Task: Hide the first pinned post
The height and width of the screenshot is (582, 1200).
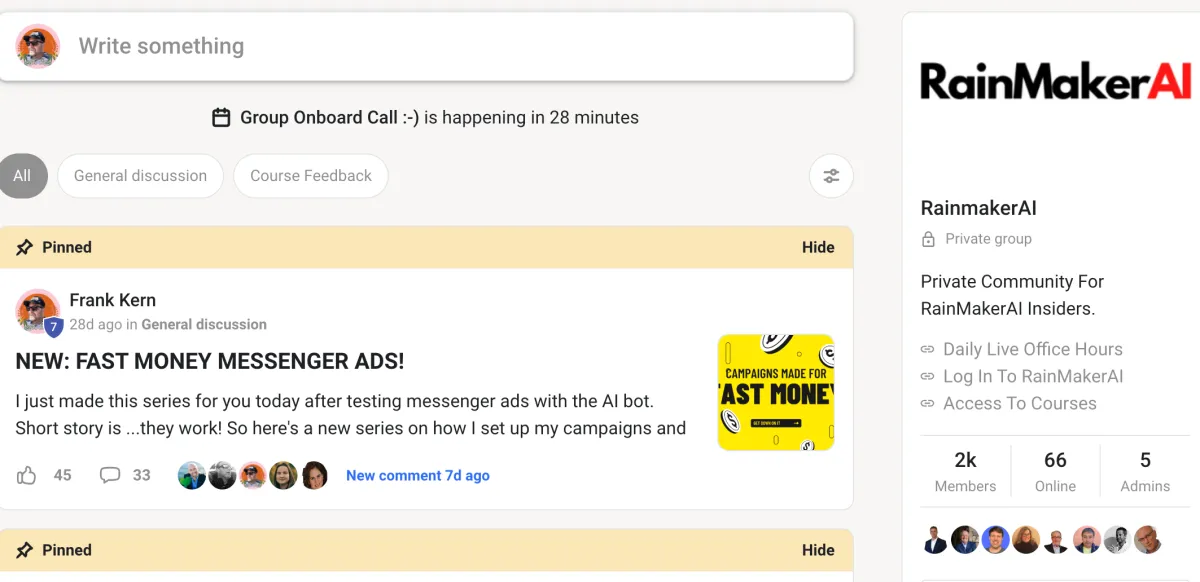Action: coord(817,247)
